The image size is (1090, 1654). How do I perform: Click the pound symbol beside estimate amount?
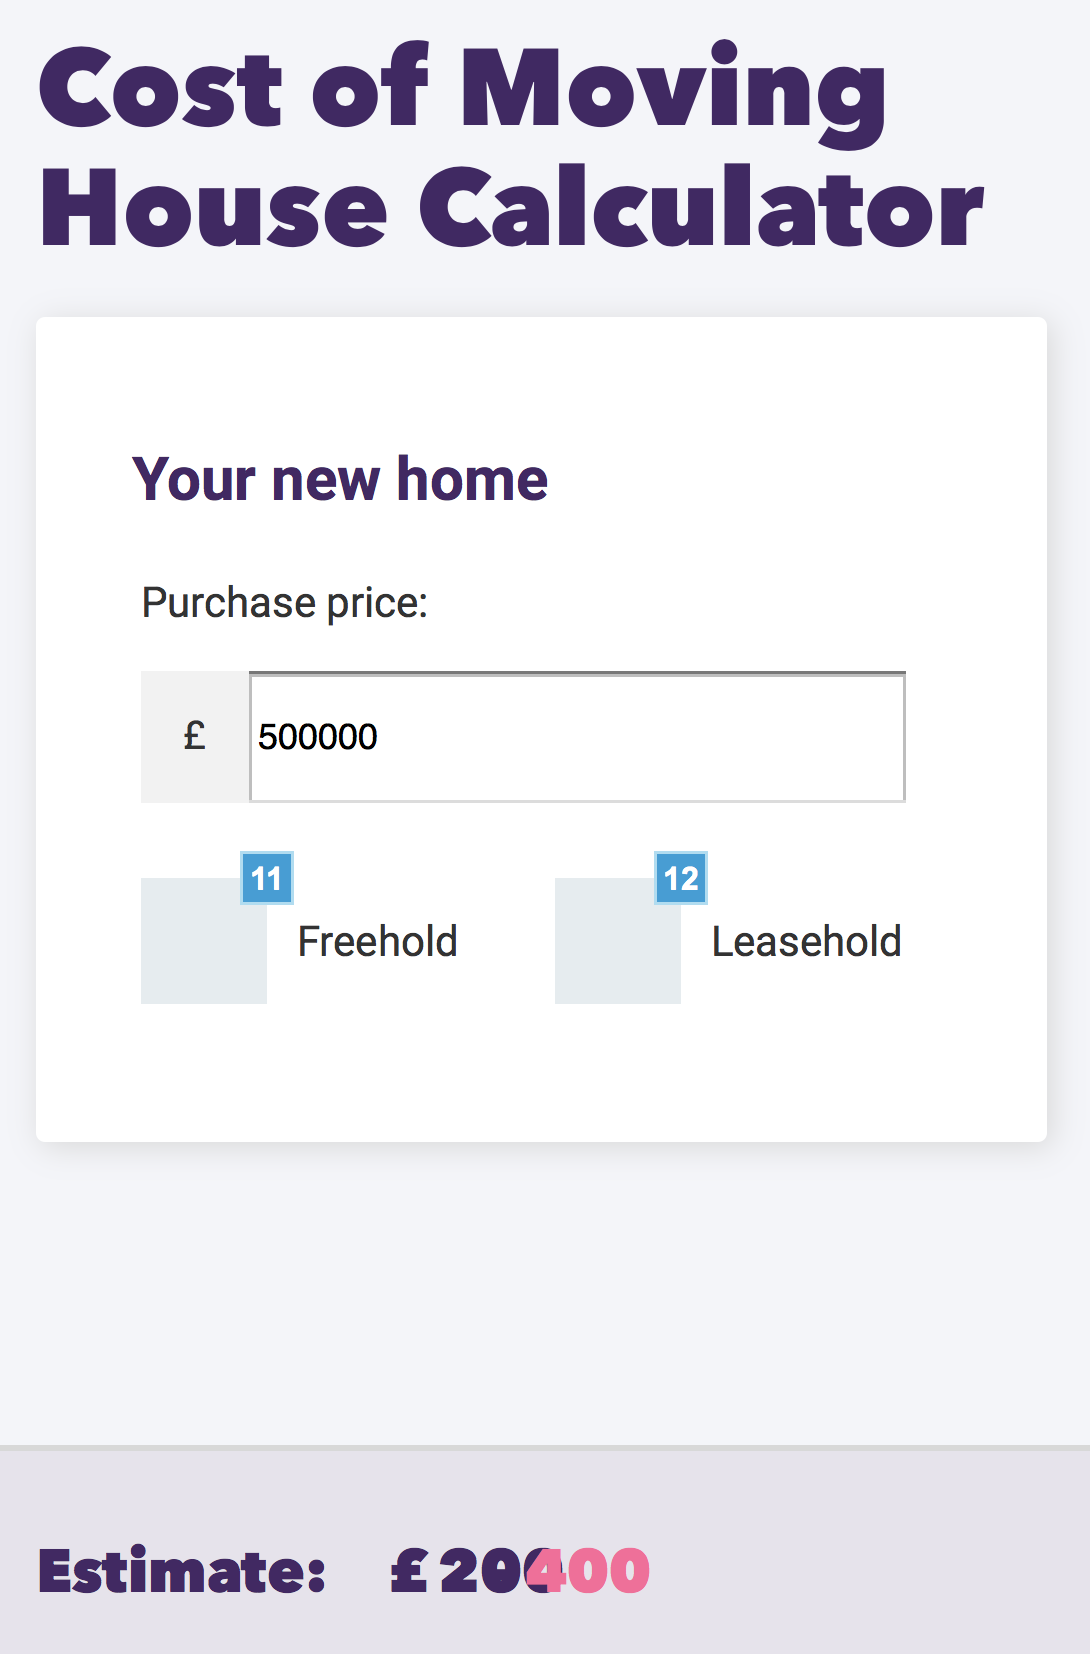409,1571
